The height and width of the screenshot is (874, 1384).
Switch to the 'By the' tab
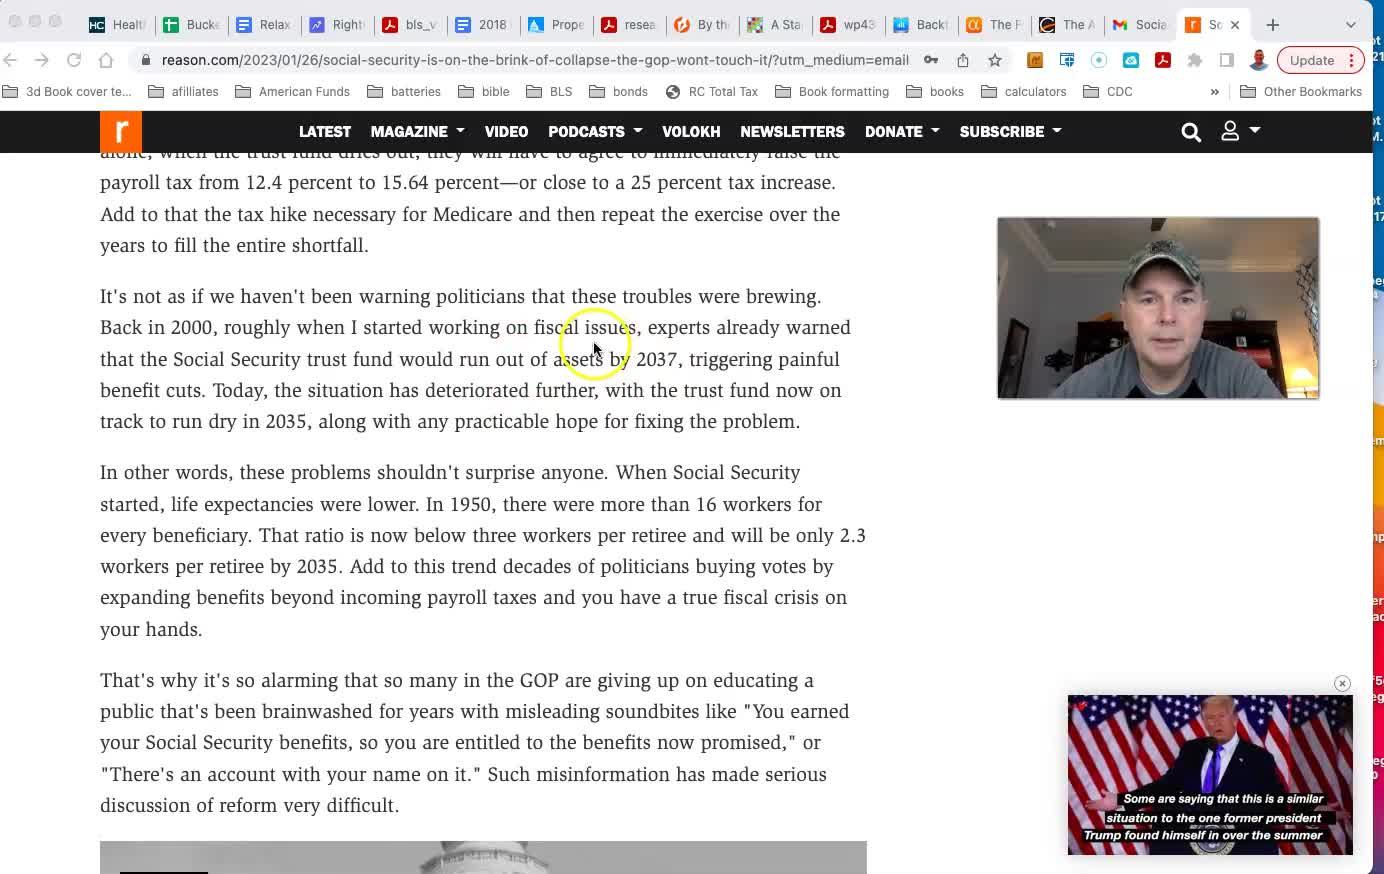click(703, 25)
